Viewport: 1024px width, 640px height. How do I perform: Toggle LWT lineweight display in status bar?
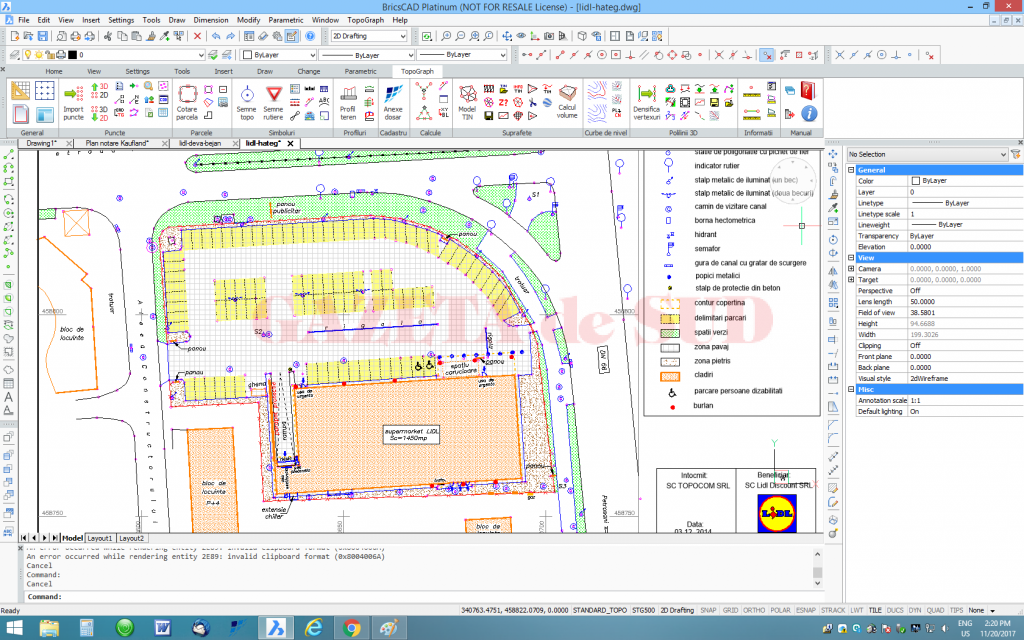[857, 610]
